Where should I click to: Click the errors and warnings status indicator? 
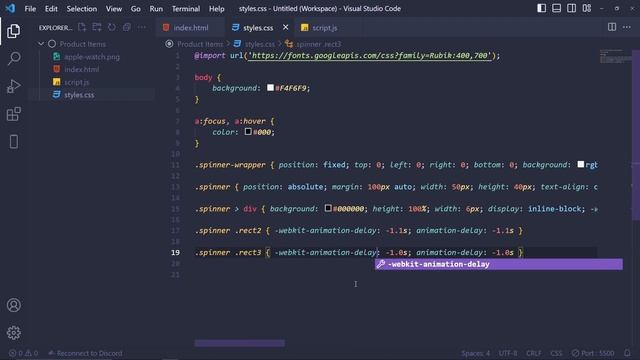tap(24, 353)
